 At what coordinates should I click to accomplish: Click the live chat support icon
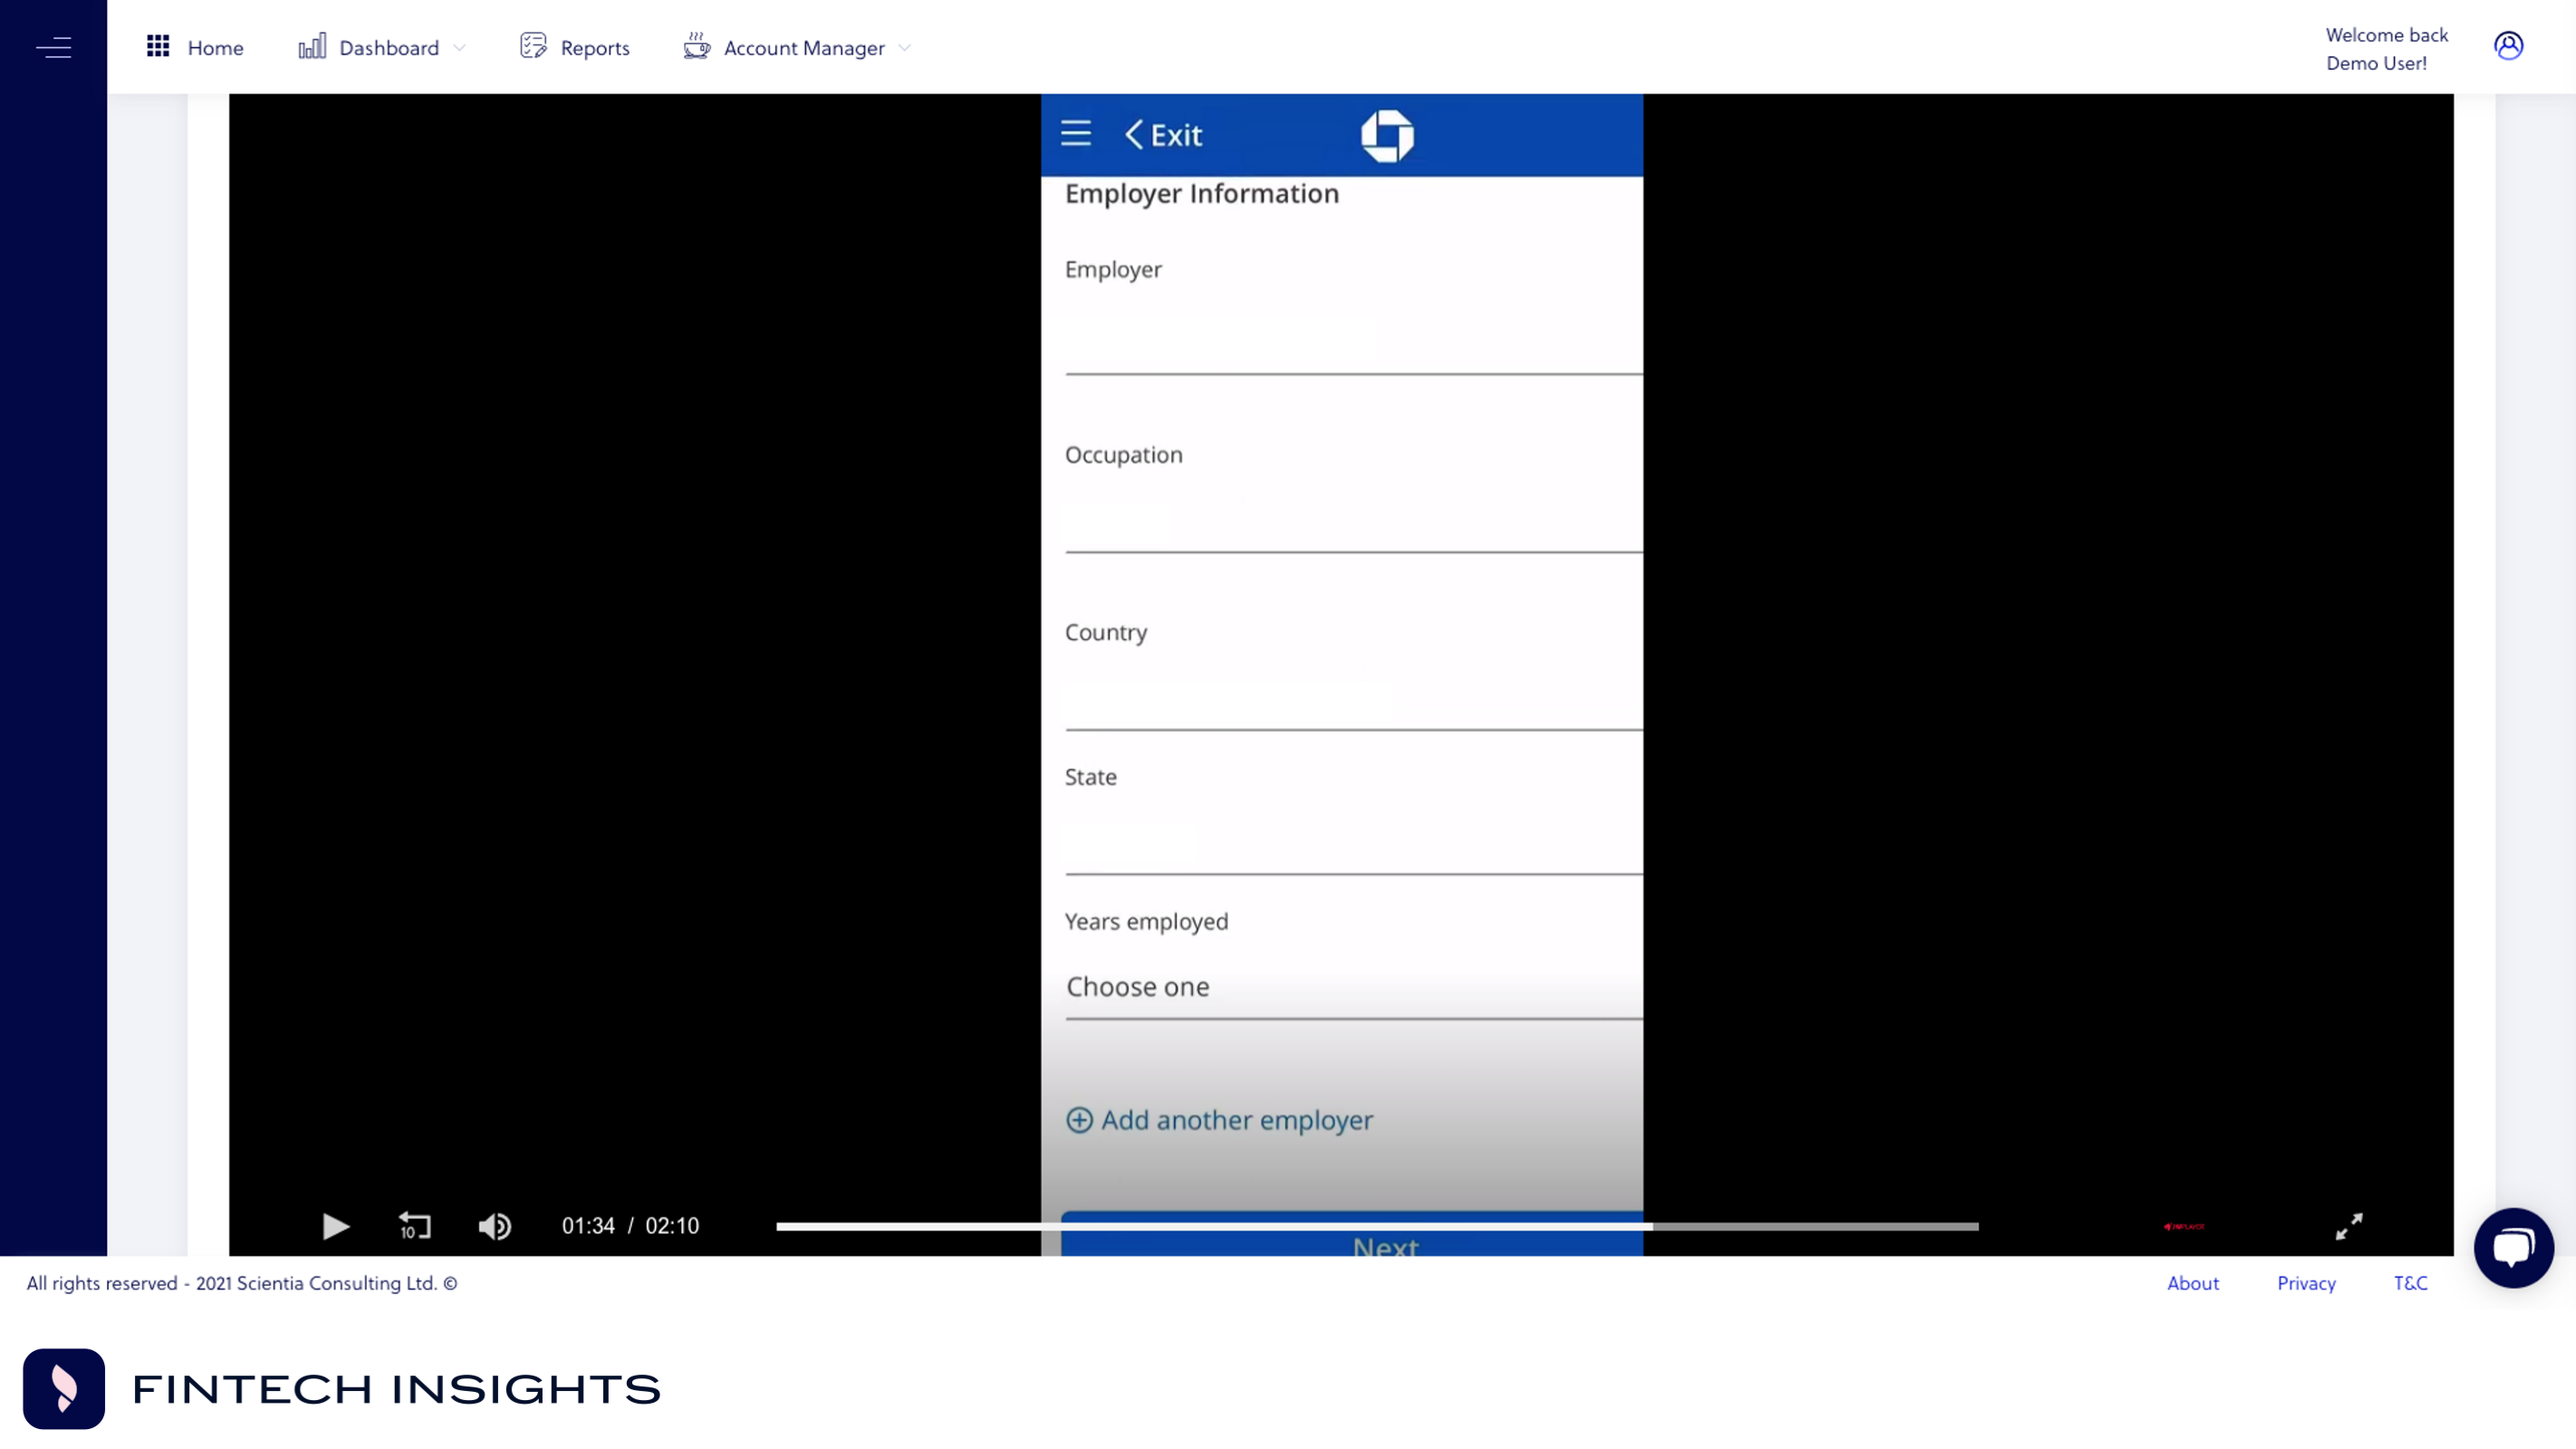click(x=2514, y=1247)
